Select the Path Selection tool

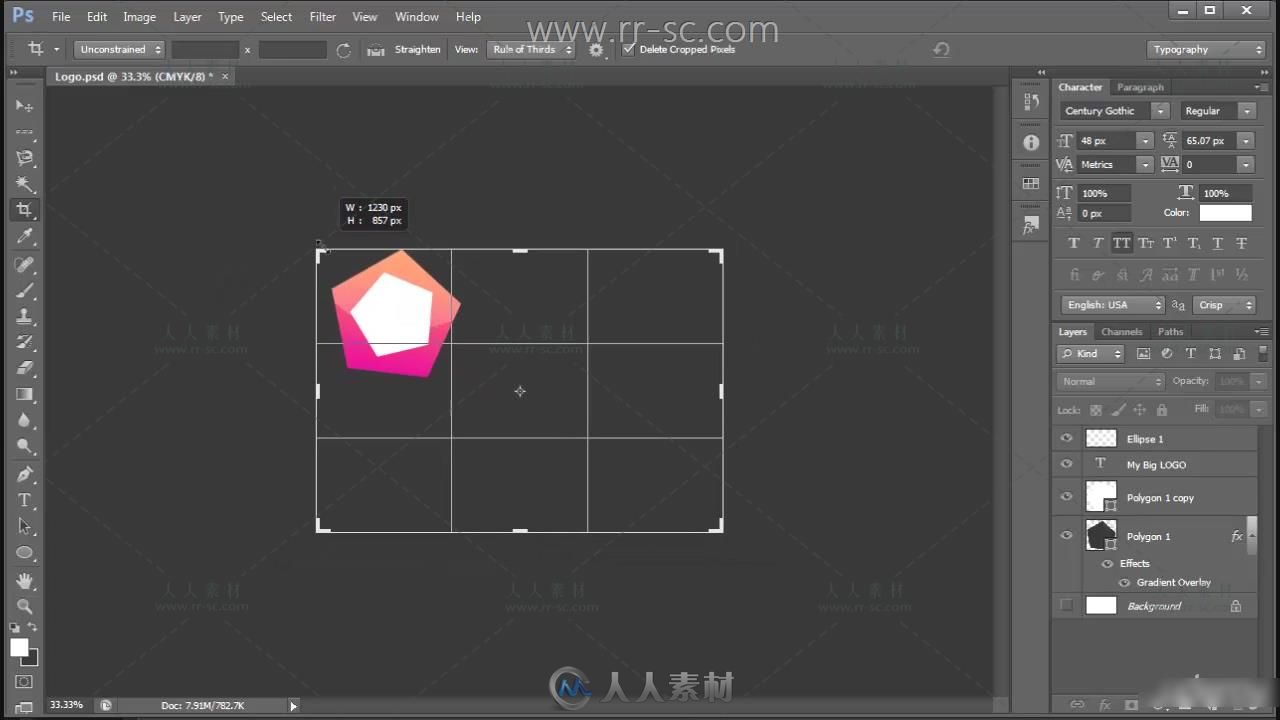[25, 526]
